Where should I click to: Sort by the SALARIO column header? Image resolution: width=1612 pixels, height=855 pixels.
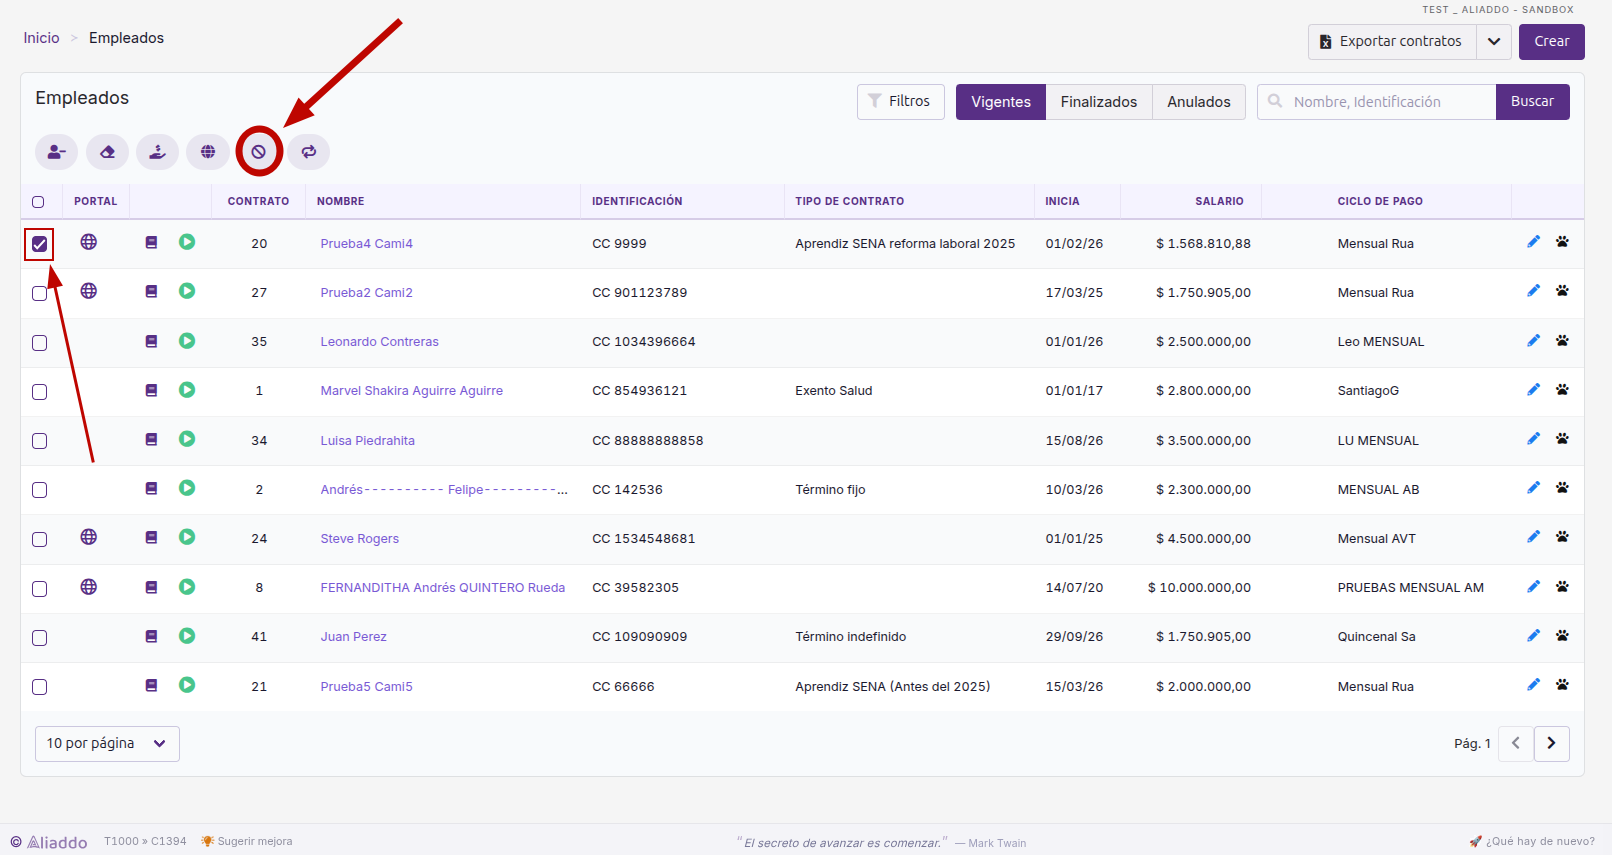pyautogui.click(x=1219, y=201)
